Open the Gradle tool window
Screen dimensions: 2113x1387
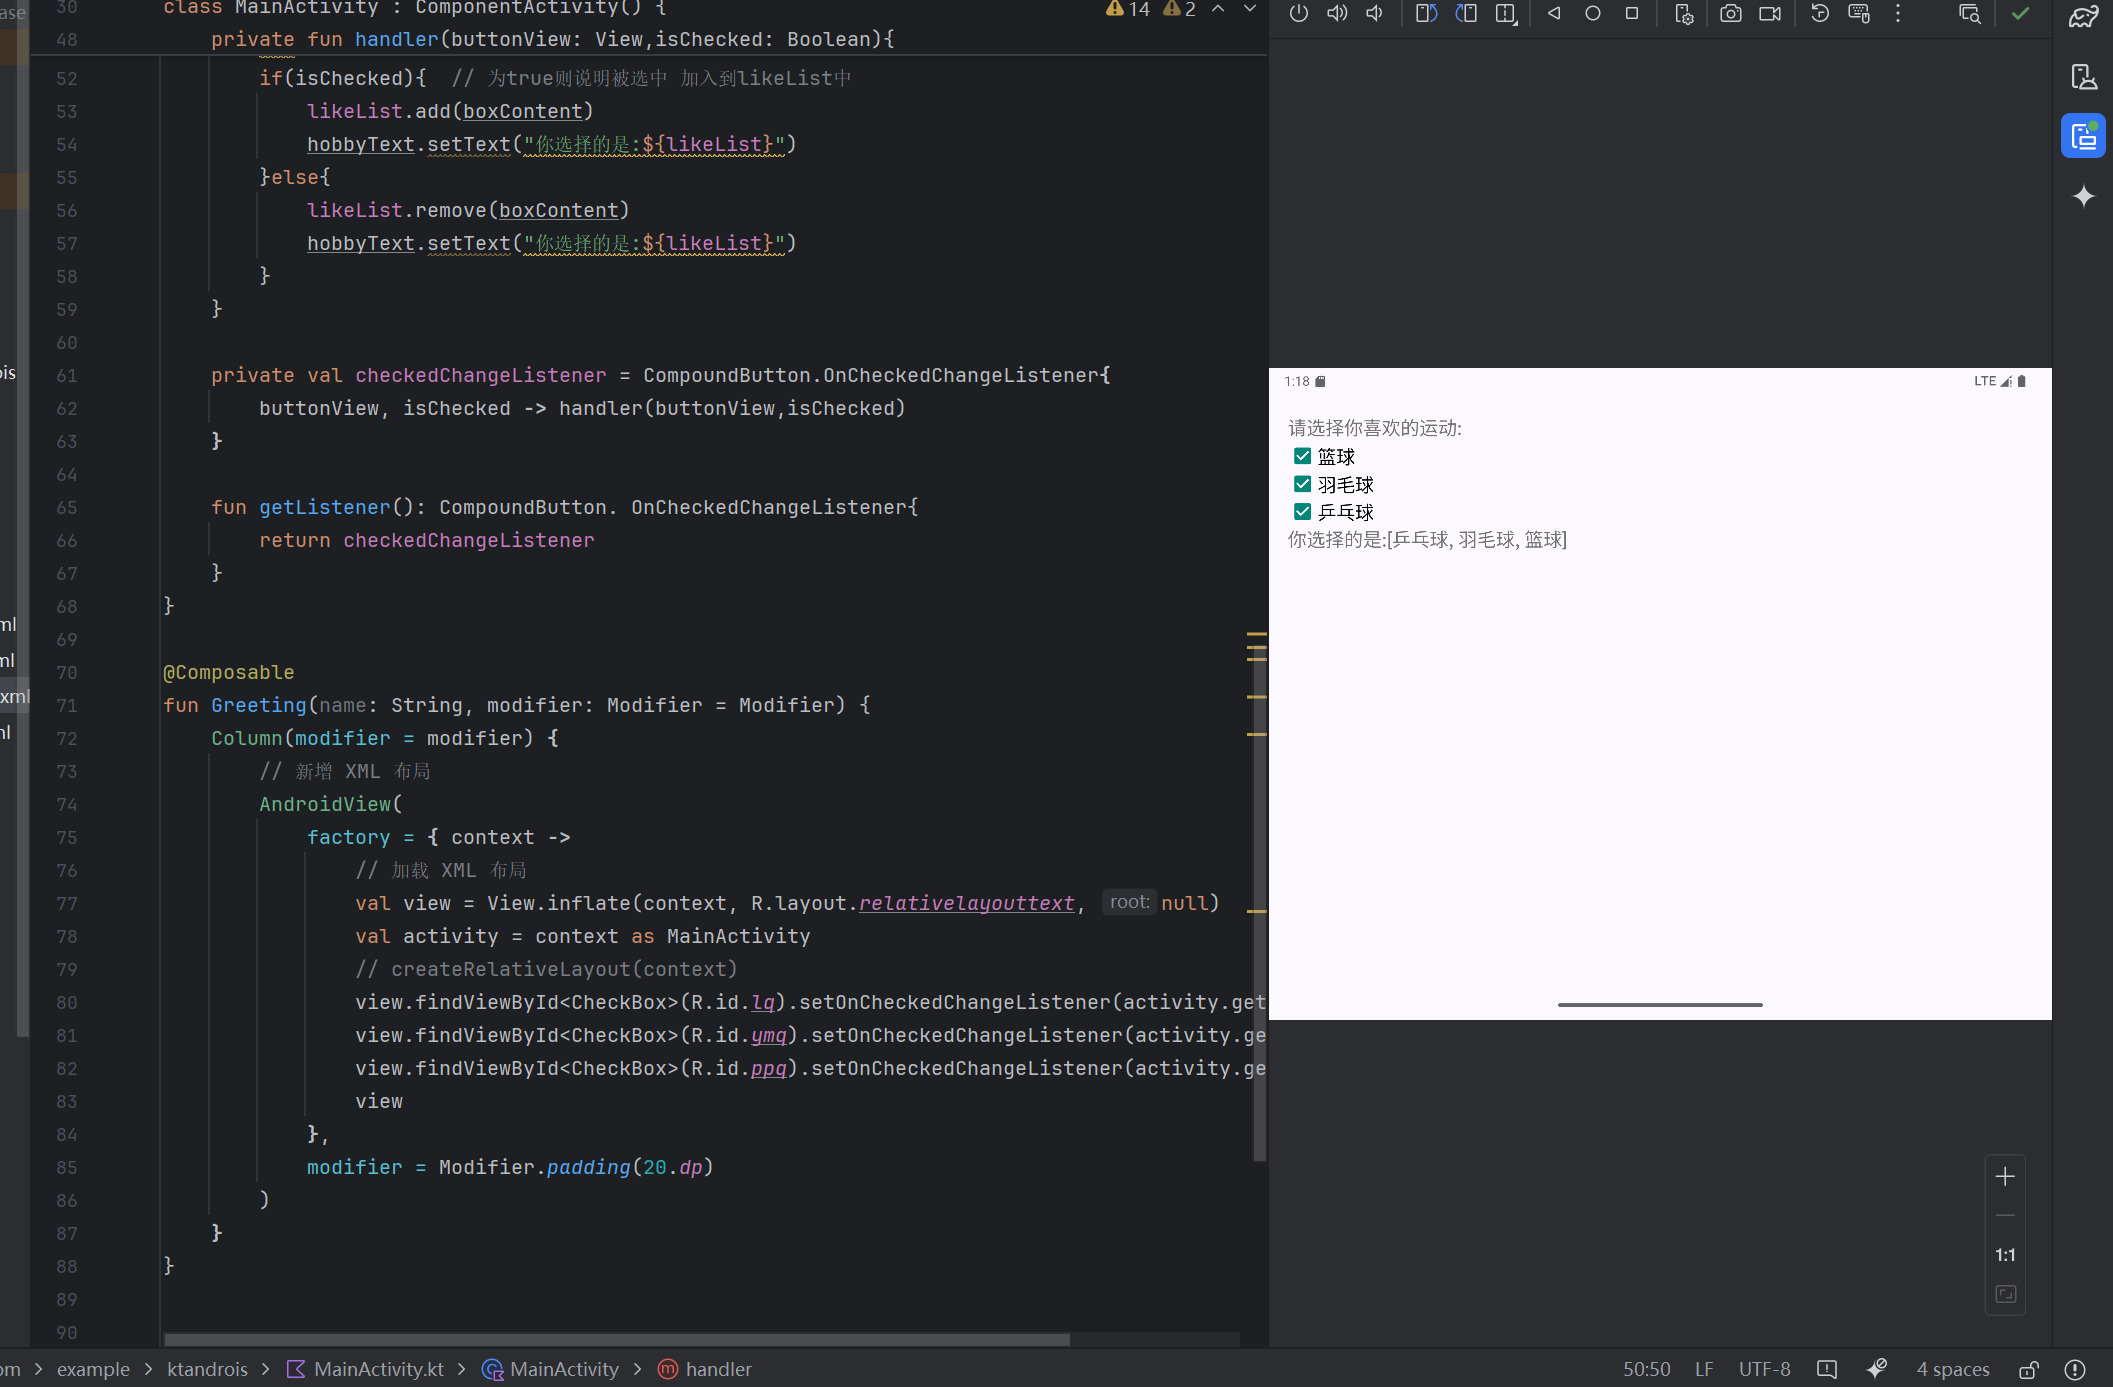[2084, 17]
